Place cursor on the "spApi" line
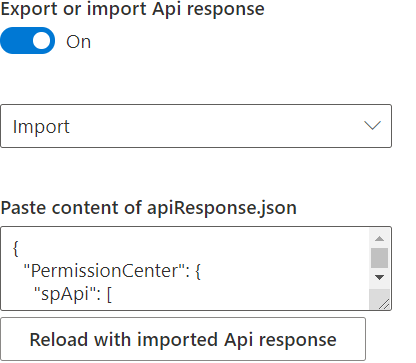The height and width of the screenshot is (363, 416). (73, 294)
